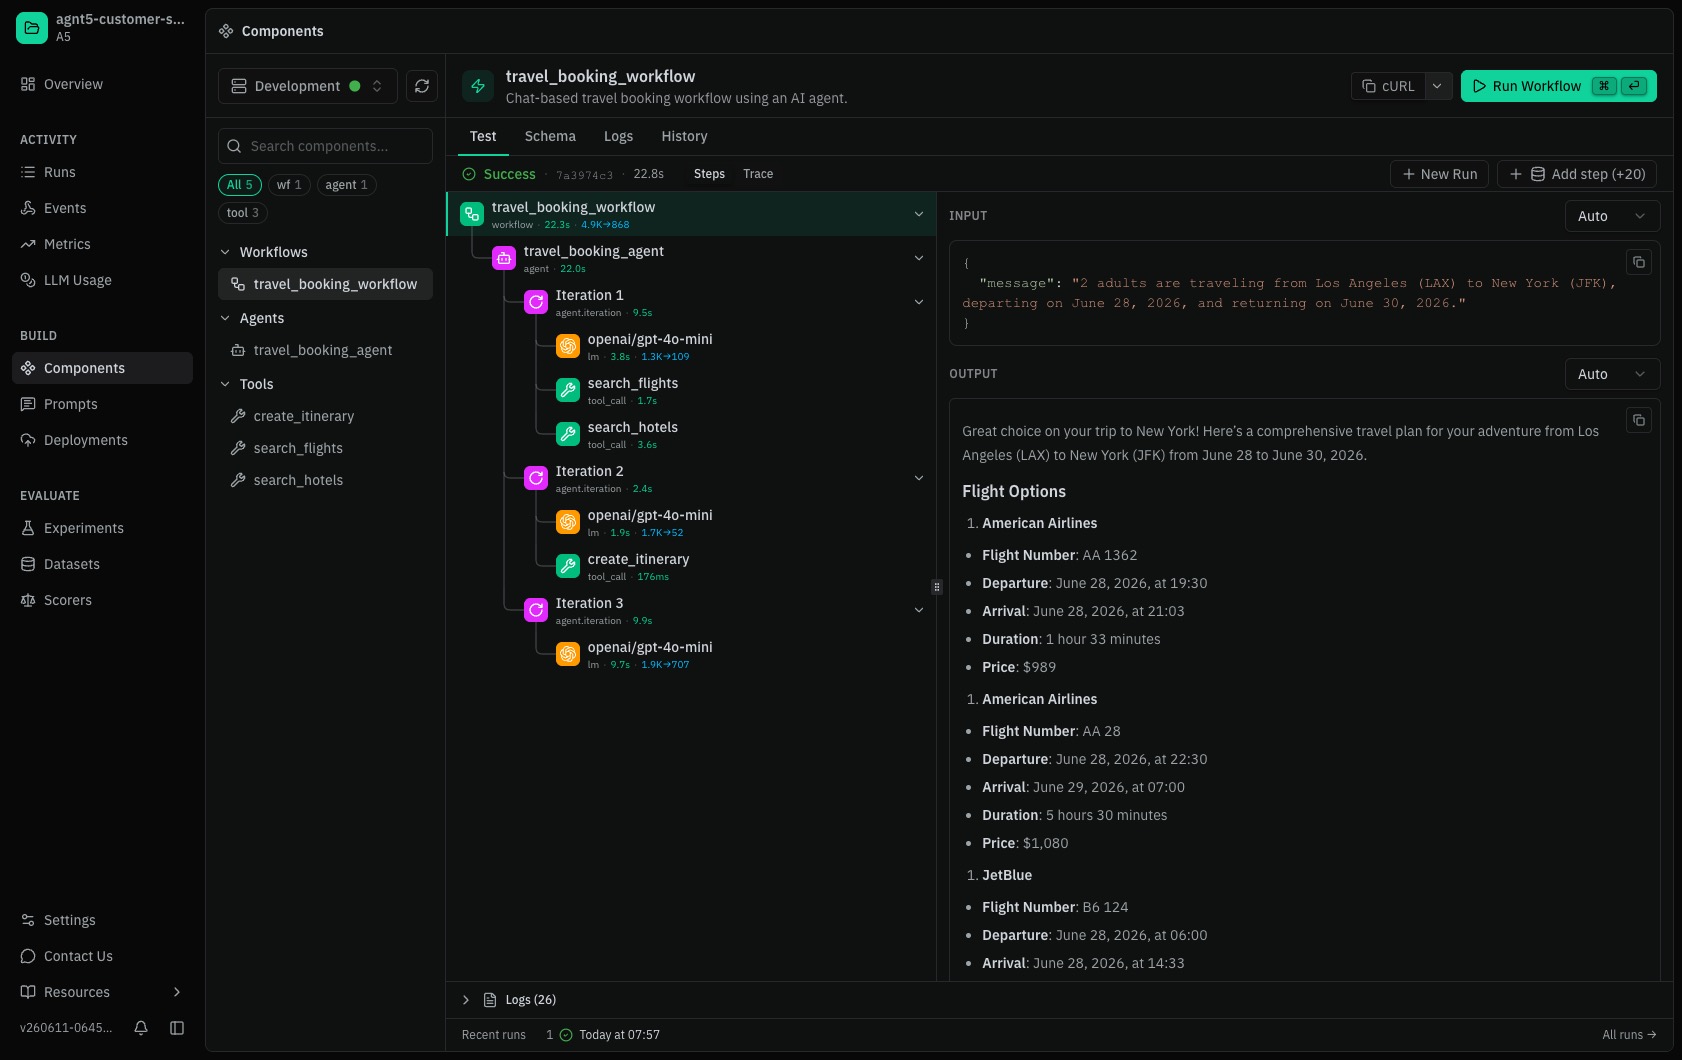
Task: Switch to the Logs tab
Action: click(618, 136)
